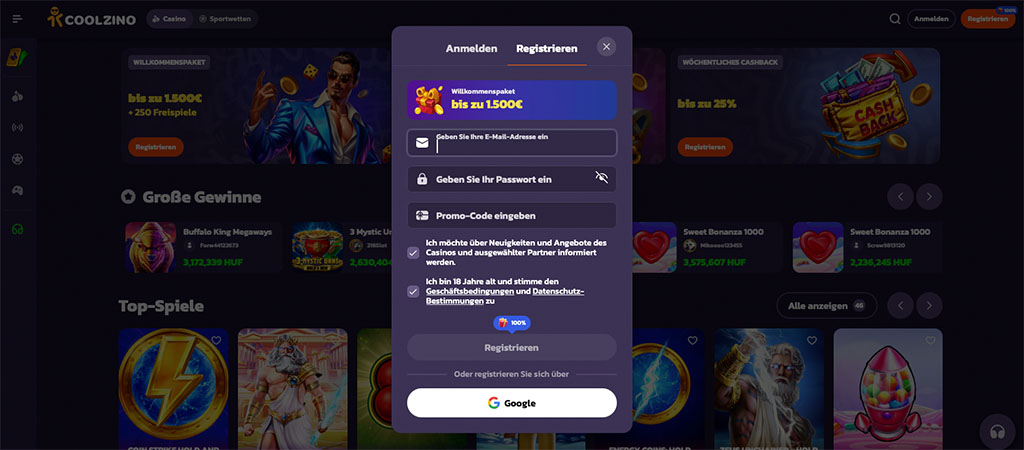Favorite the Zeus game with heart icon

pyautogui.click(x=812, y=340)
